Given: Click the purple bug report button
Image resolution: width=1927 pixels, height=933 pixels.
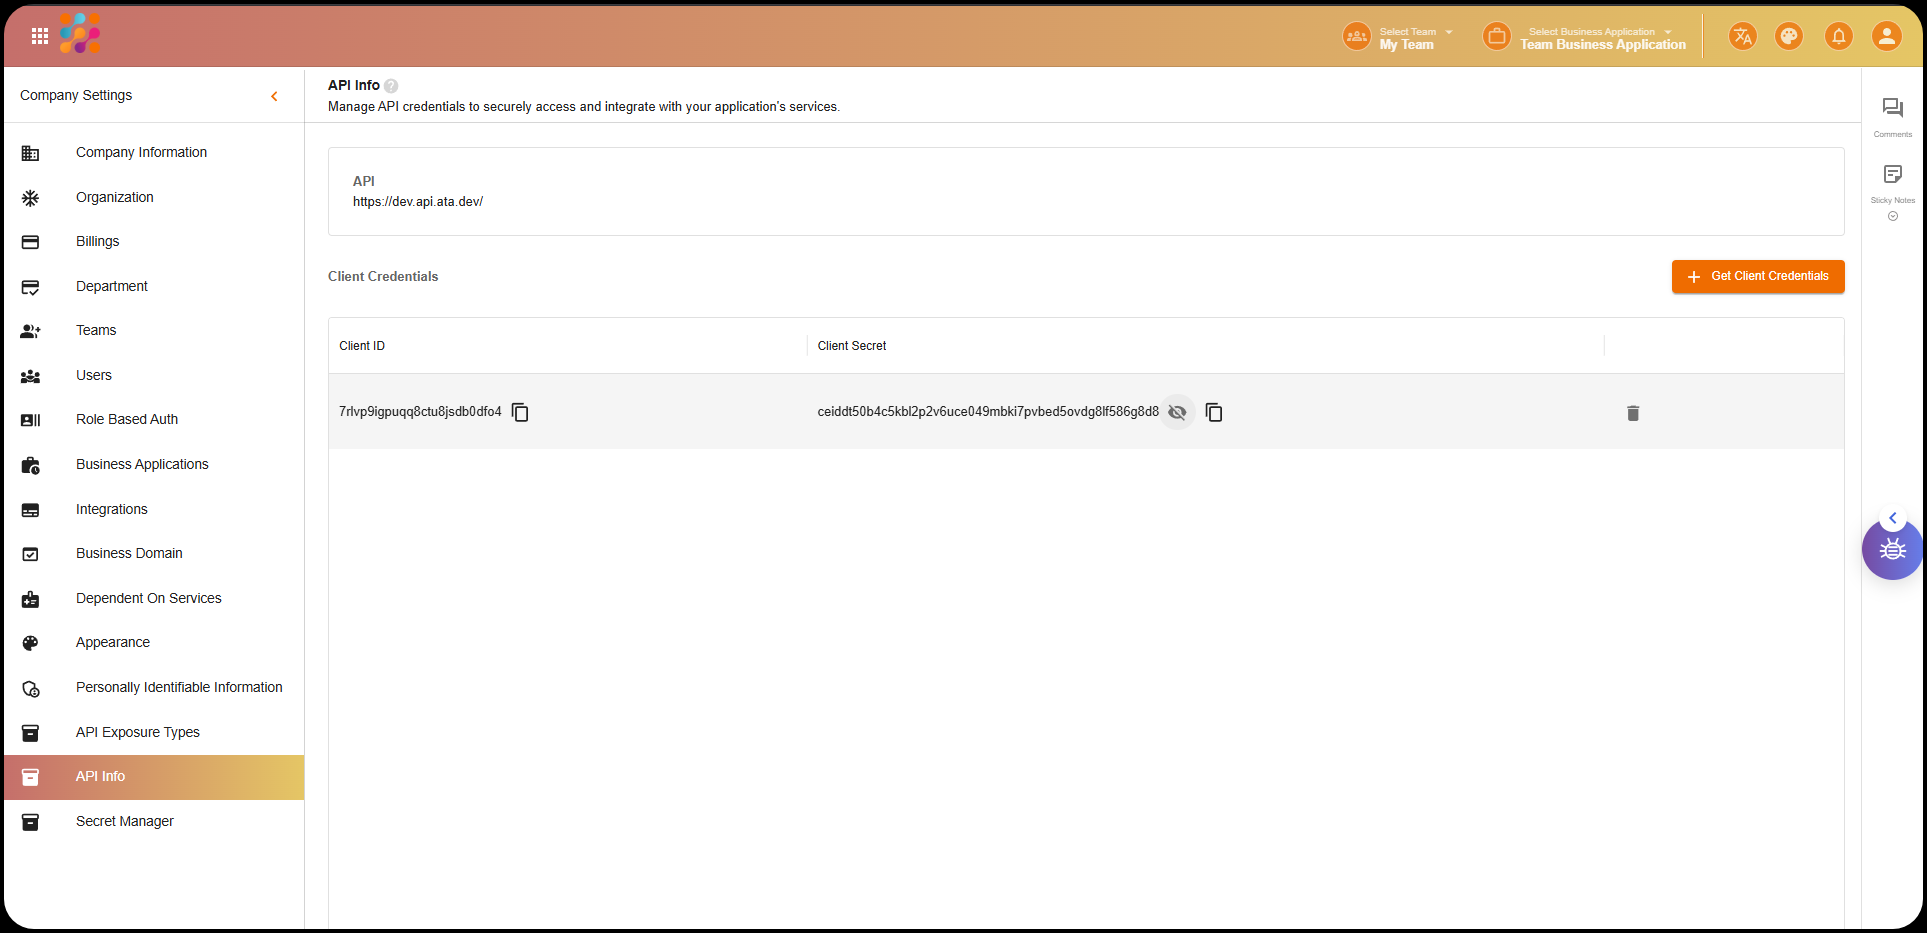Looking at the screenshot, I should [x=1892, y=549].
